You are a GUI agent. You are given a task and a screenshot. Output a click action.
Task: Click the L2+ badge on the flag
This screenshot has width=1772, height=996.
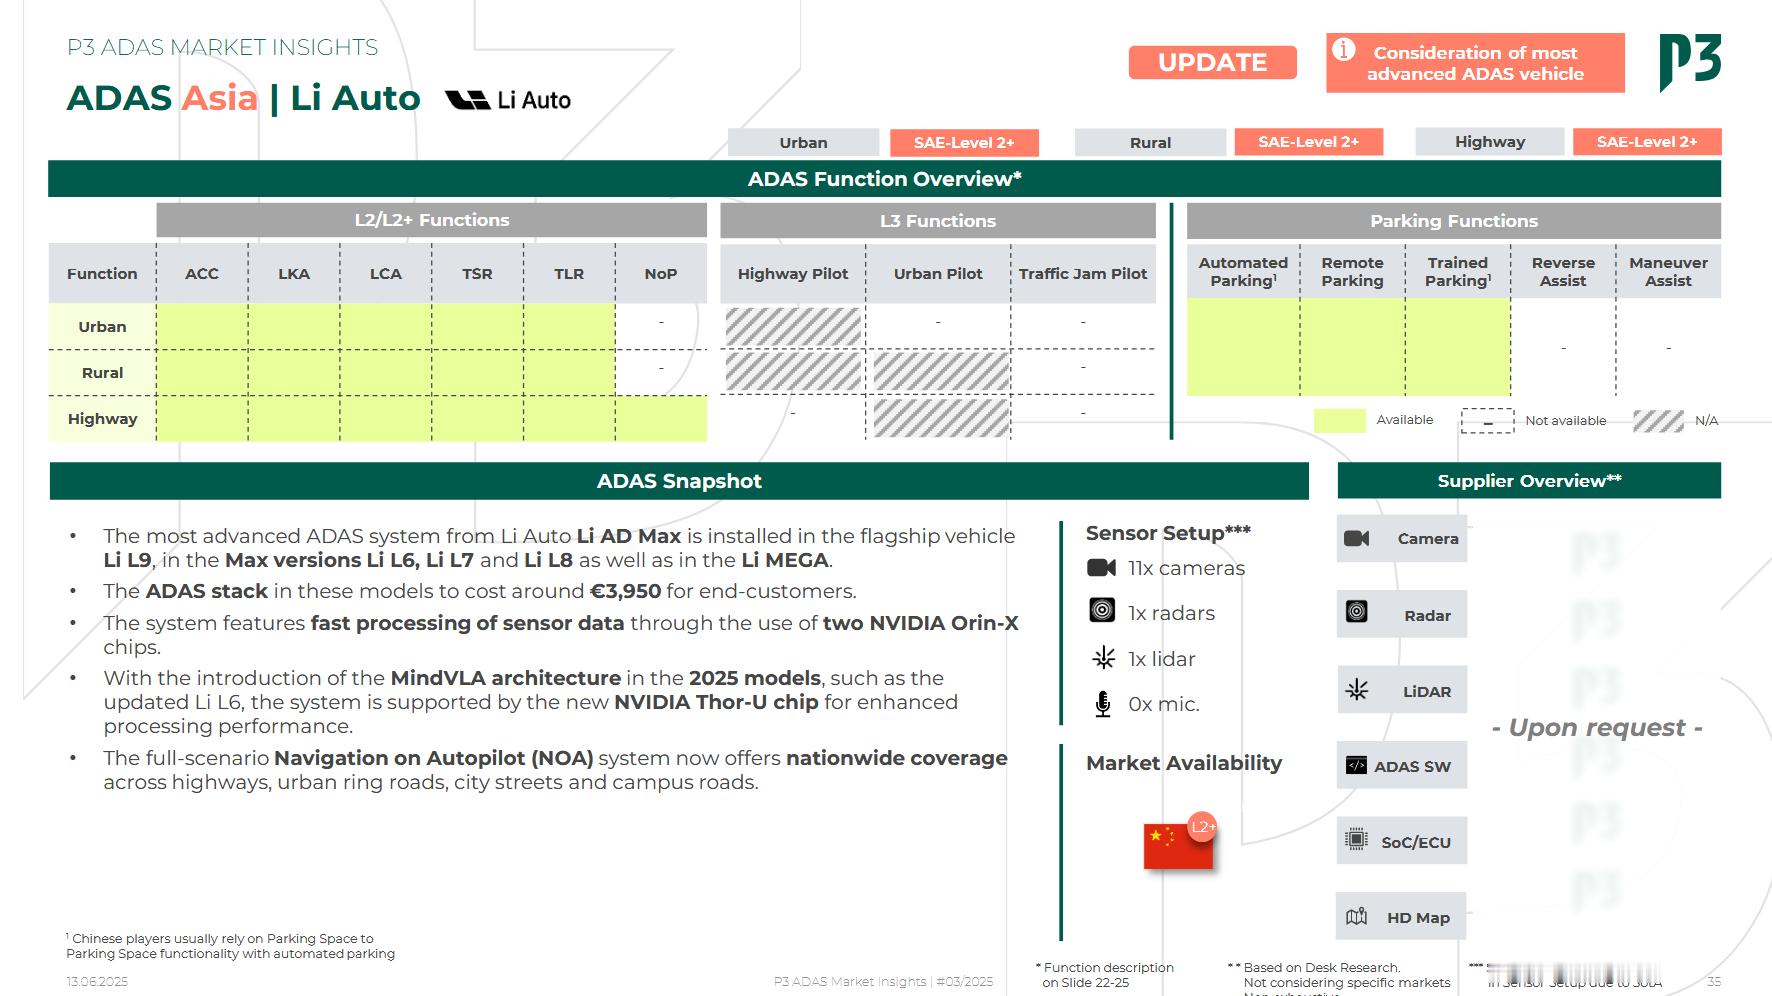pos(1202,826)
